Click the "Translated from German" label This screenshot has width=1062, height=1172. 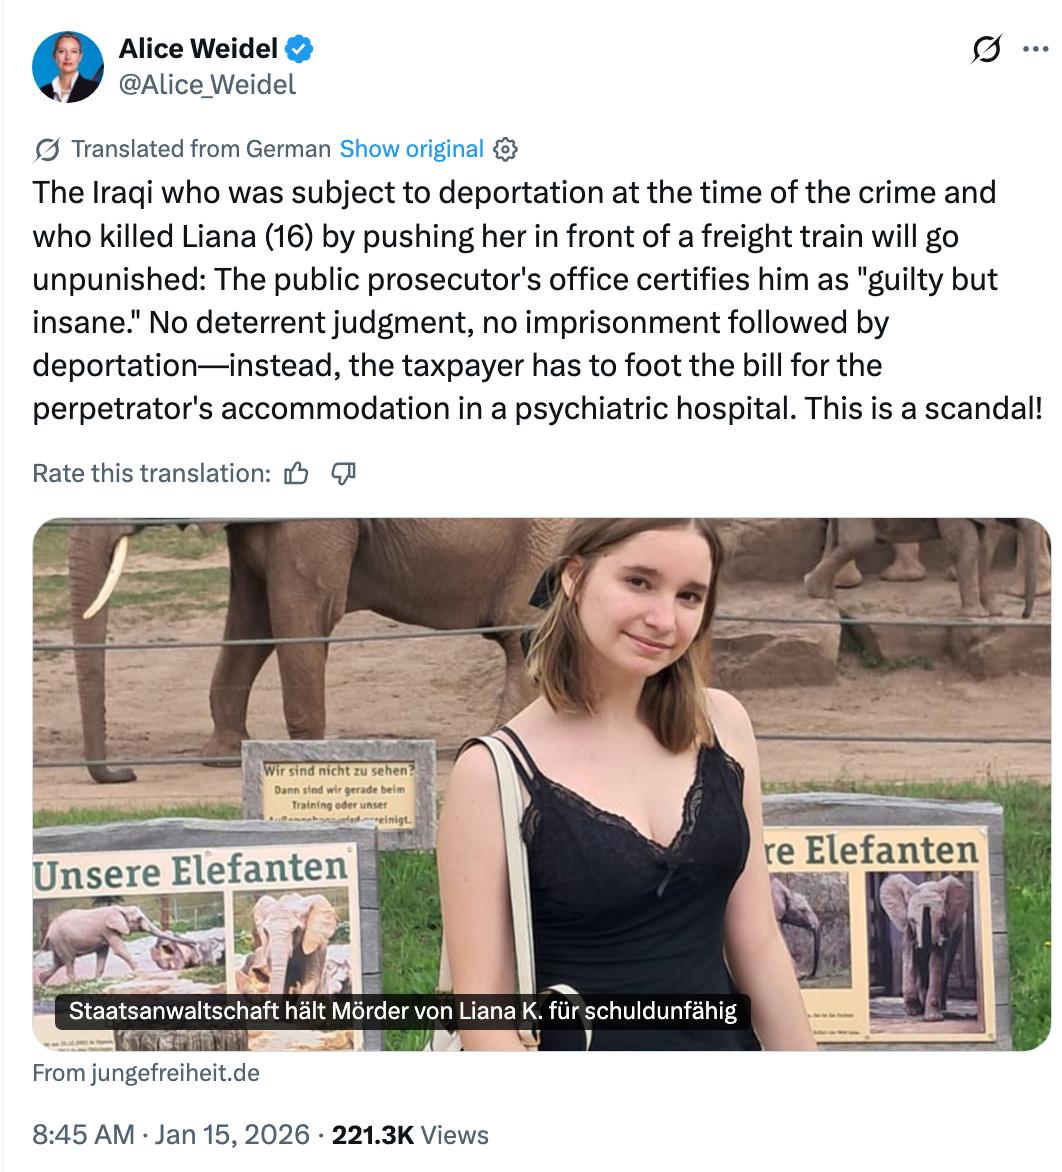201,149
